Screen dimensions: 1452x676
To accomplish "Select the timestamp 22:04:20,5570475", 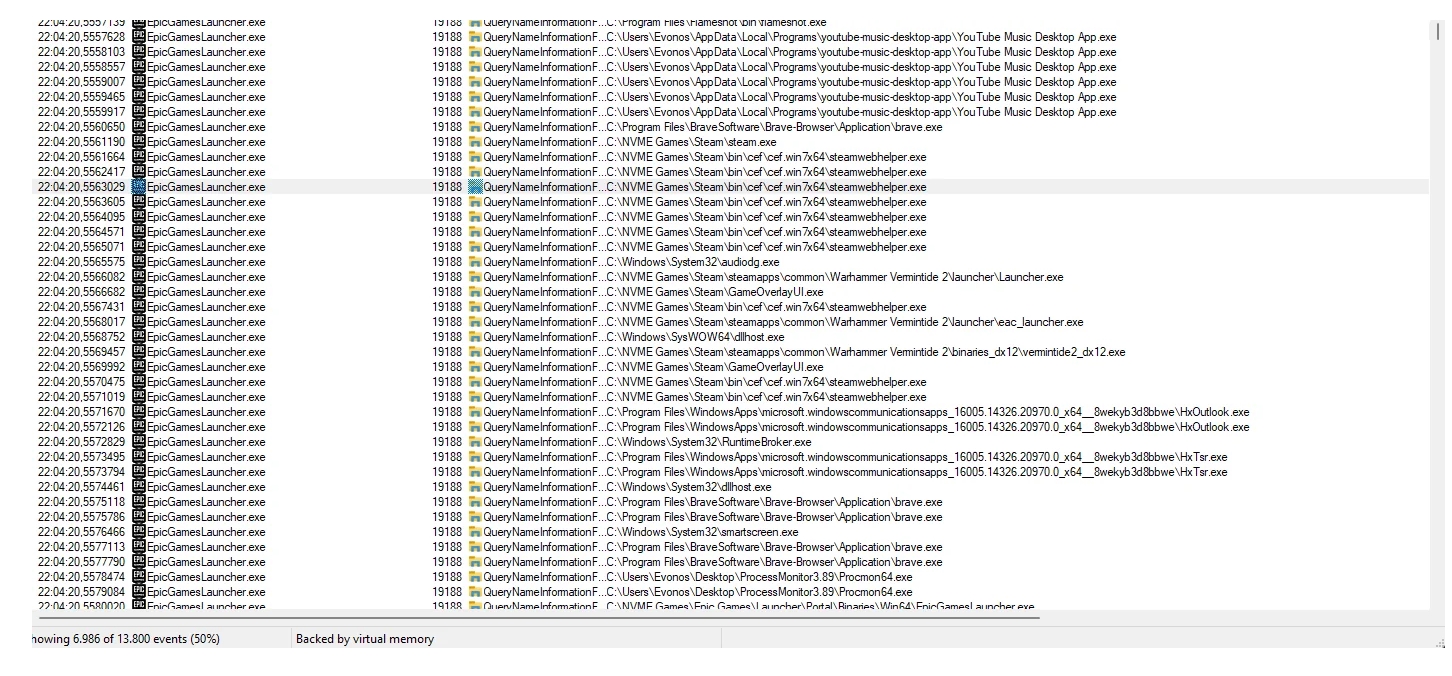I will pyautogui.click(x=82, y=382).
